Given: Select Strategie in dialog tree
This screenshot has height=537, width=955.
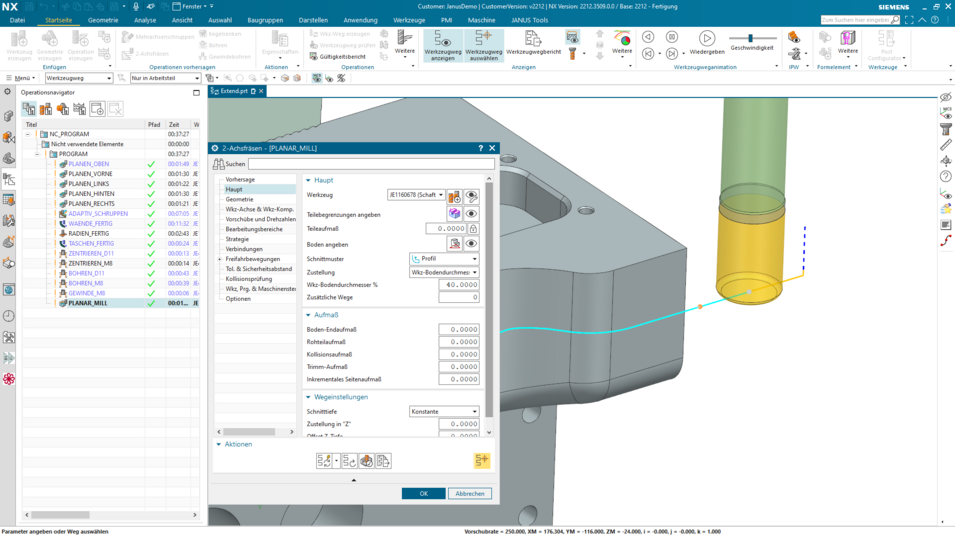Looking at the screenshot, I should coord(237,239).
